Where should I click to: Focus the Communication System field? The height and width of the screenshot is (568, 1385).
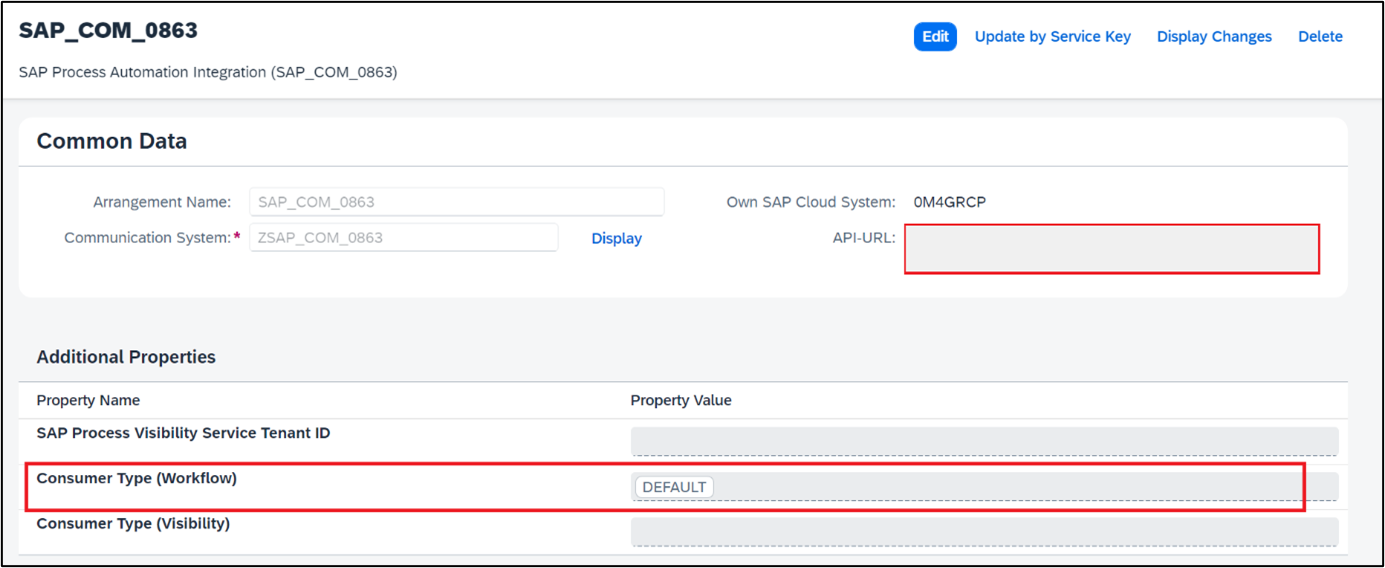pyautogui.click(x=404, y=238)
